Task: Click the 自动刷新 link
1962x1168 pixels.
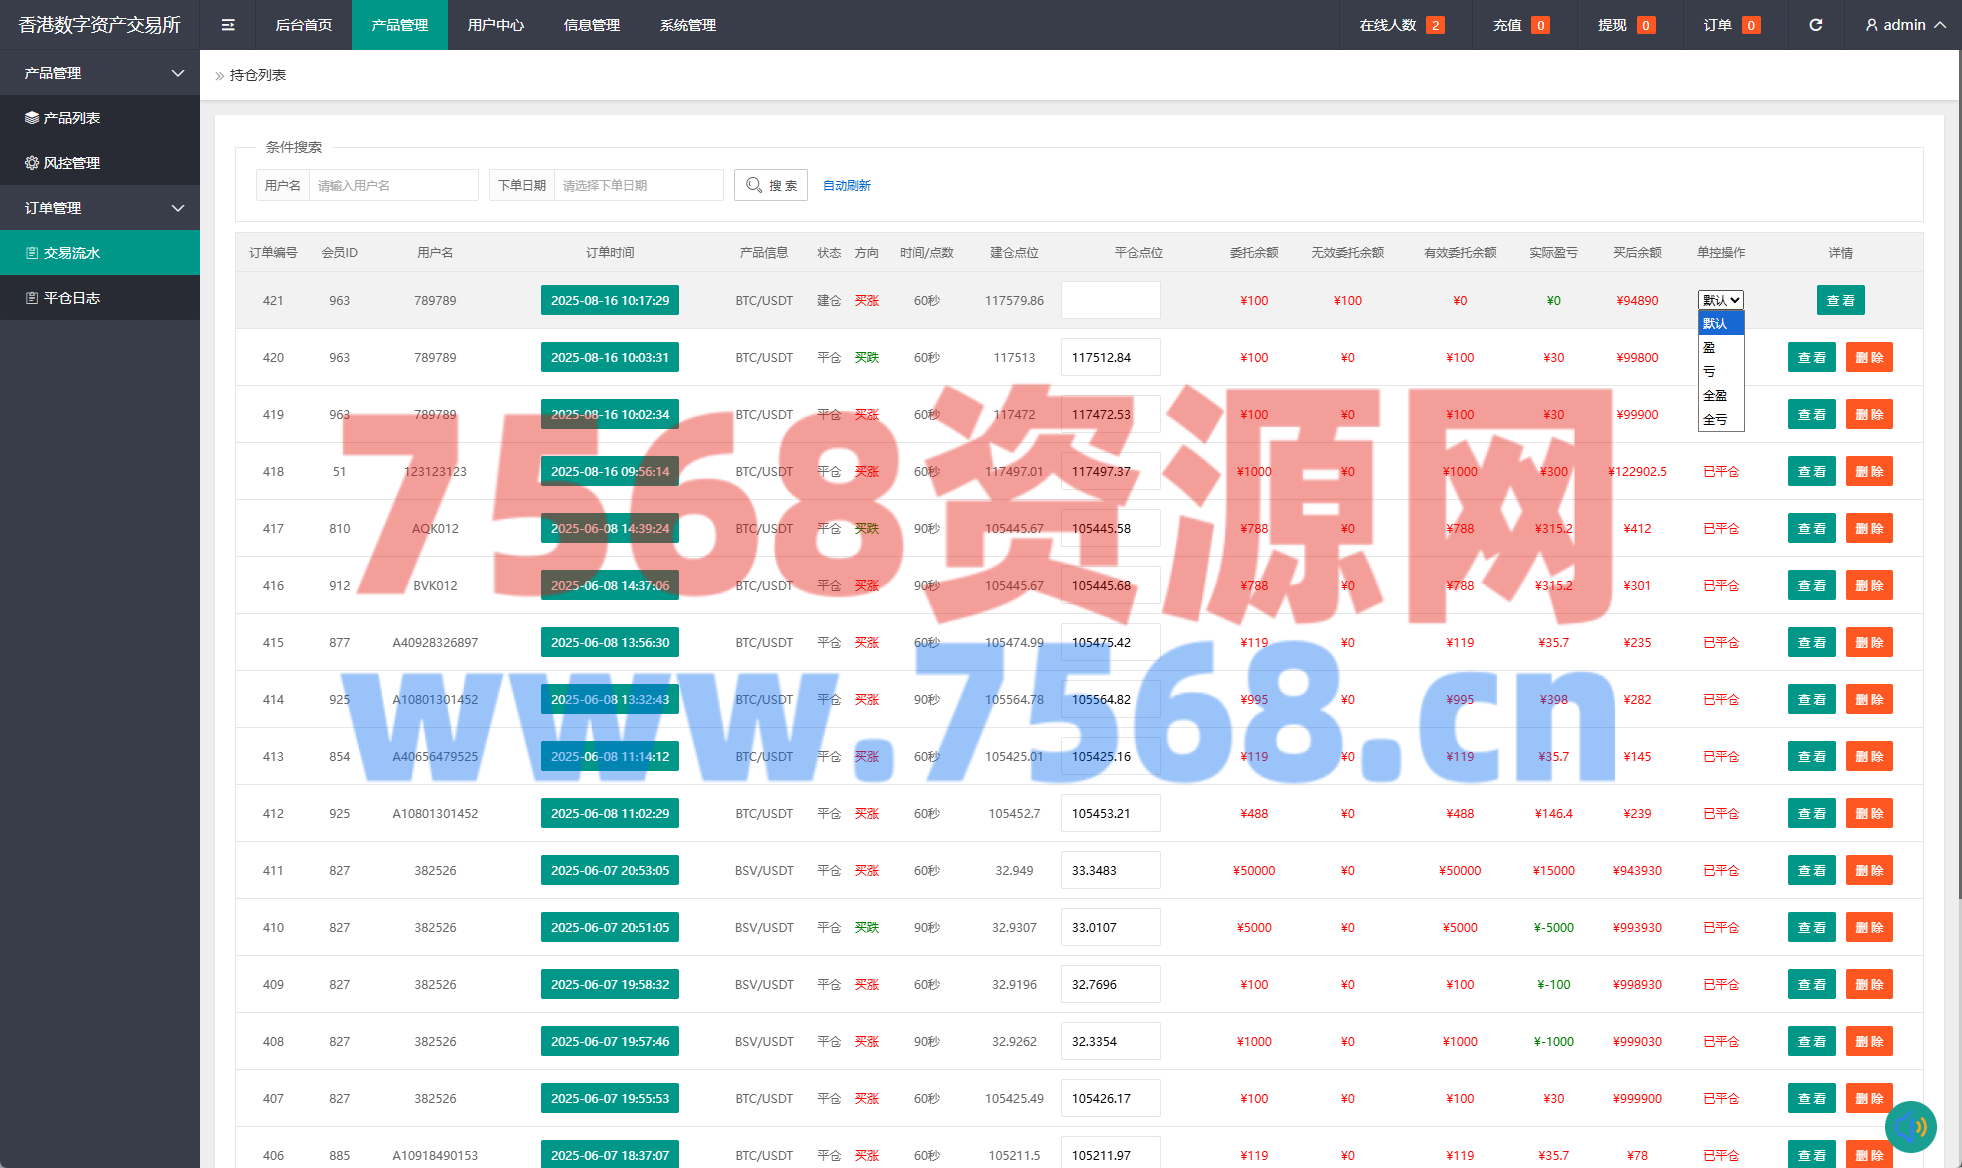Action: click(846, 185)
